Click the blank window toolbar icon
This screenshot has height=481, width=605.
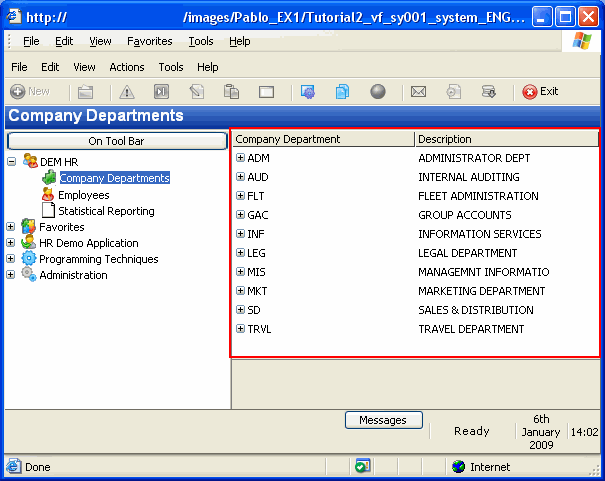(x=266, y=92)
